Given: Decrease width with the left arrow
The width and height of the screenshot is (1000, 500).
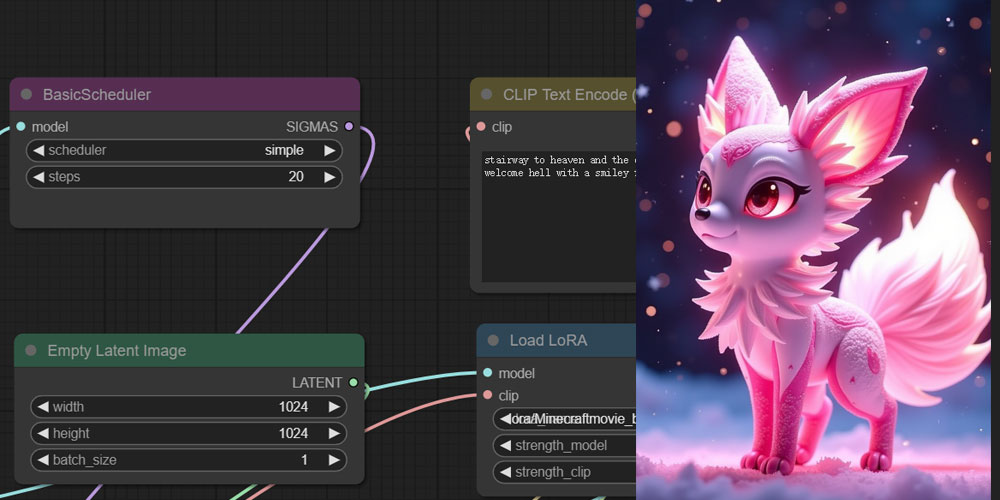Looking at the screenshot, I should coord(43,406).
